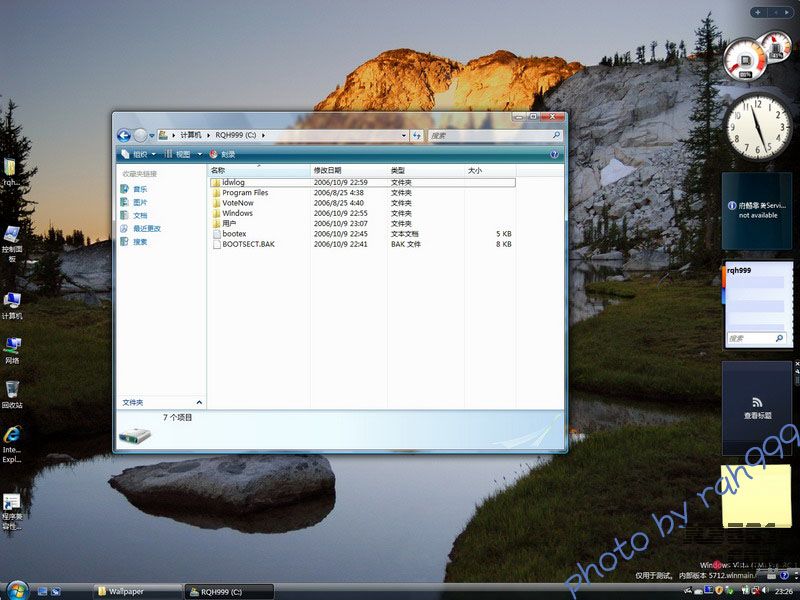This screenshot has height=600, width=800.
Task: Click the Windows Start orb
Action: point(17,590)
